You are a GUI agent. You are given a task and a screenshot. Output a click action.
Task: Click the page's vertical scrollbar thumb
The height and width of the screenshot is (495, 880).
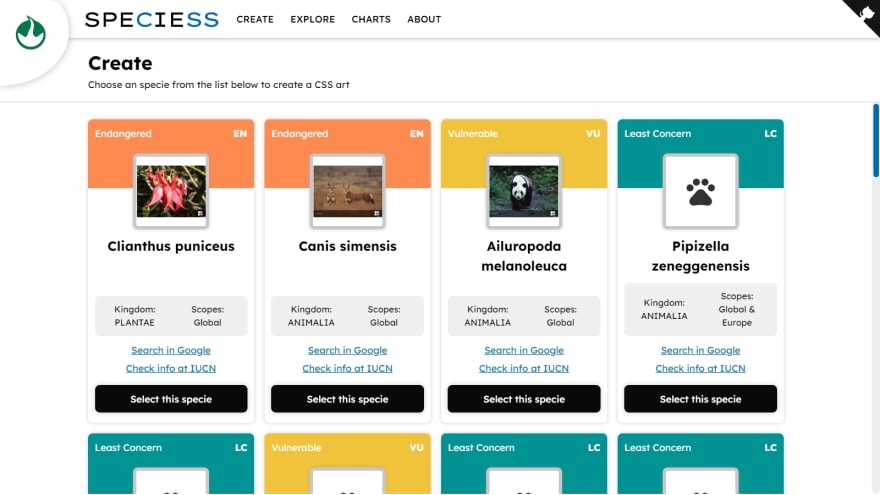pos(876,140)
